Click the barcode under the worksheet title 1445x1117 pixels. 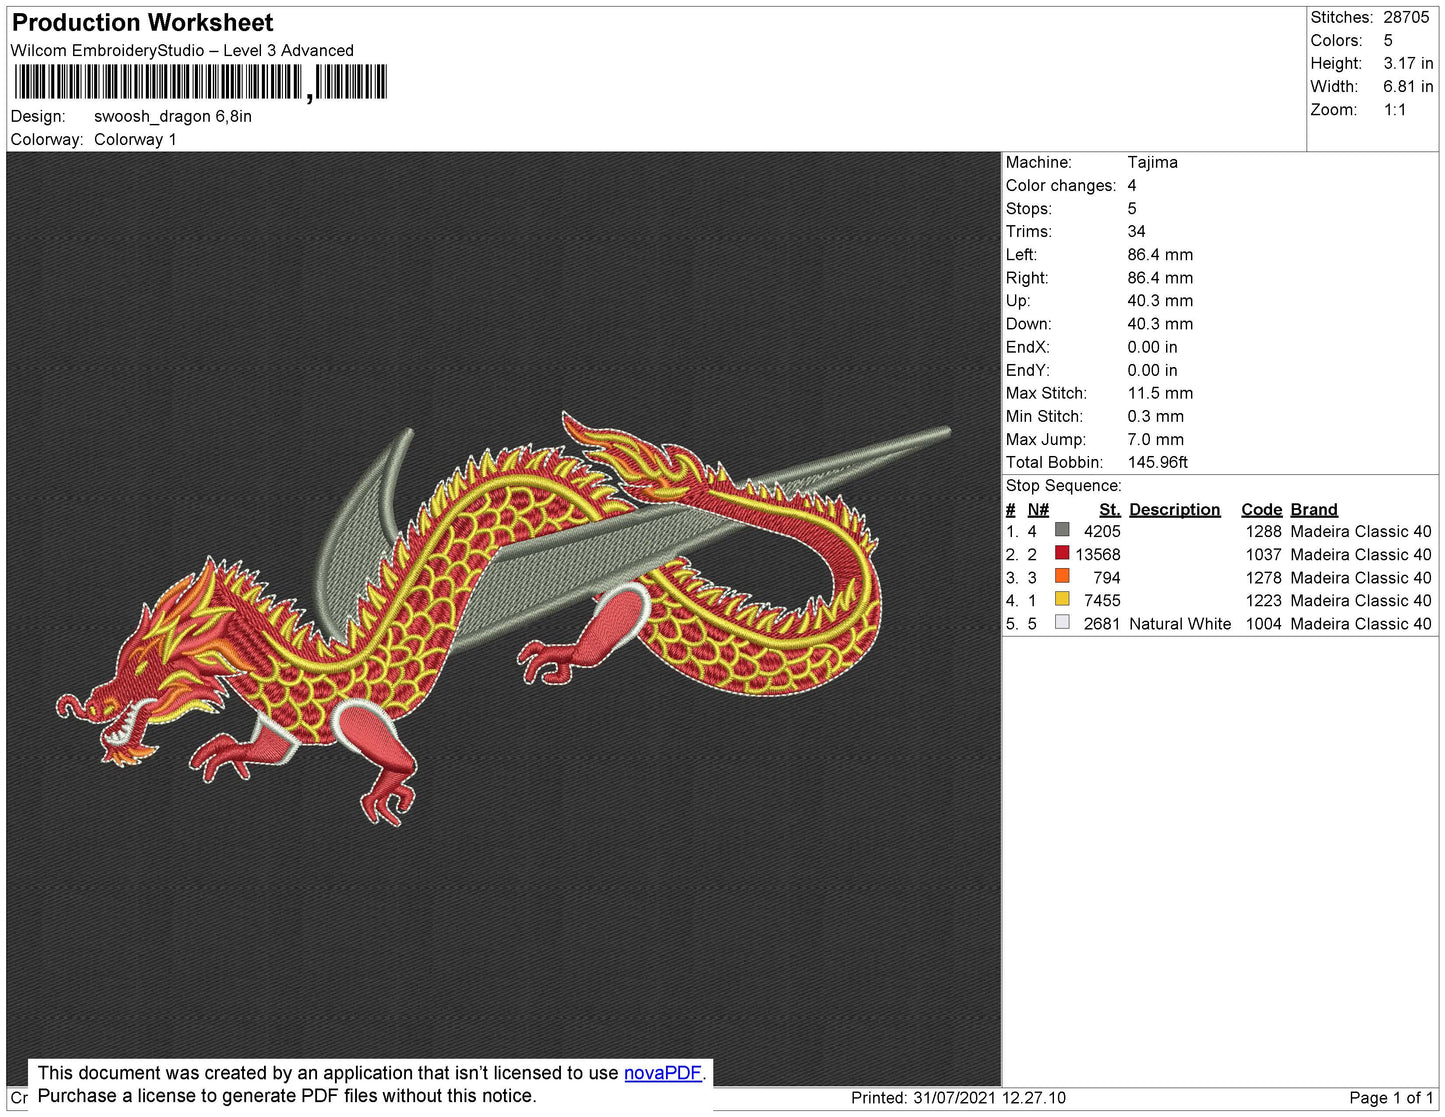click(200, 82)
